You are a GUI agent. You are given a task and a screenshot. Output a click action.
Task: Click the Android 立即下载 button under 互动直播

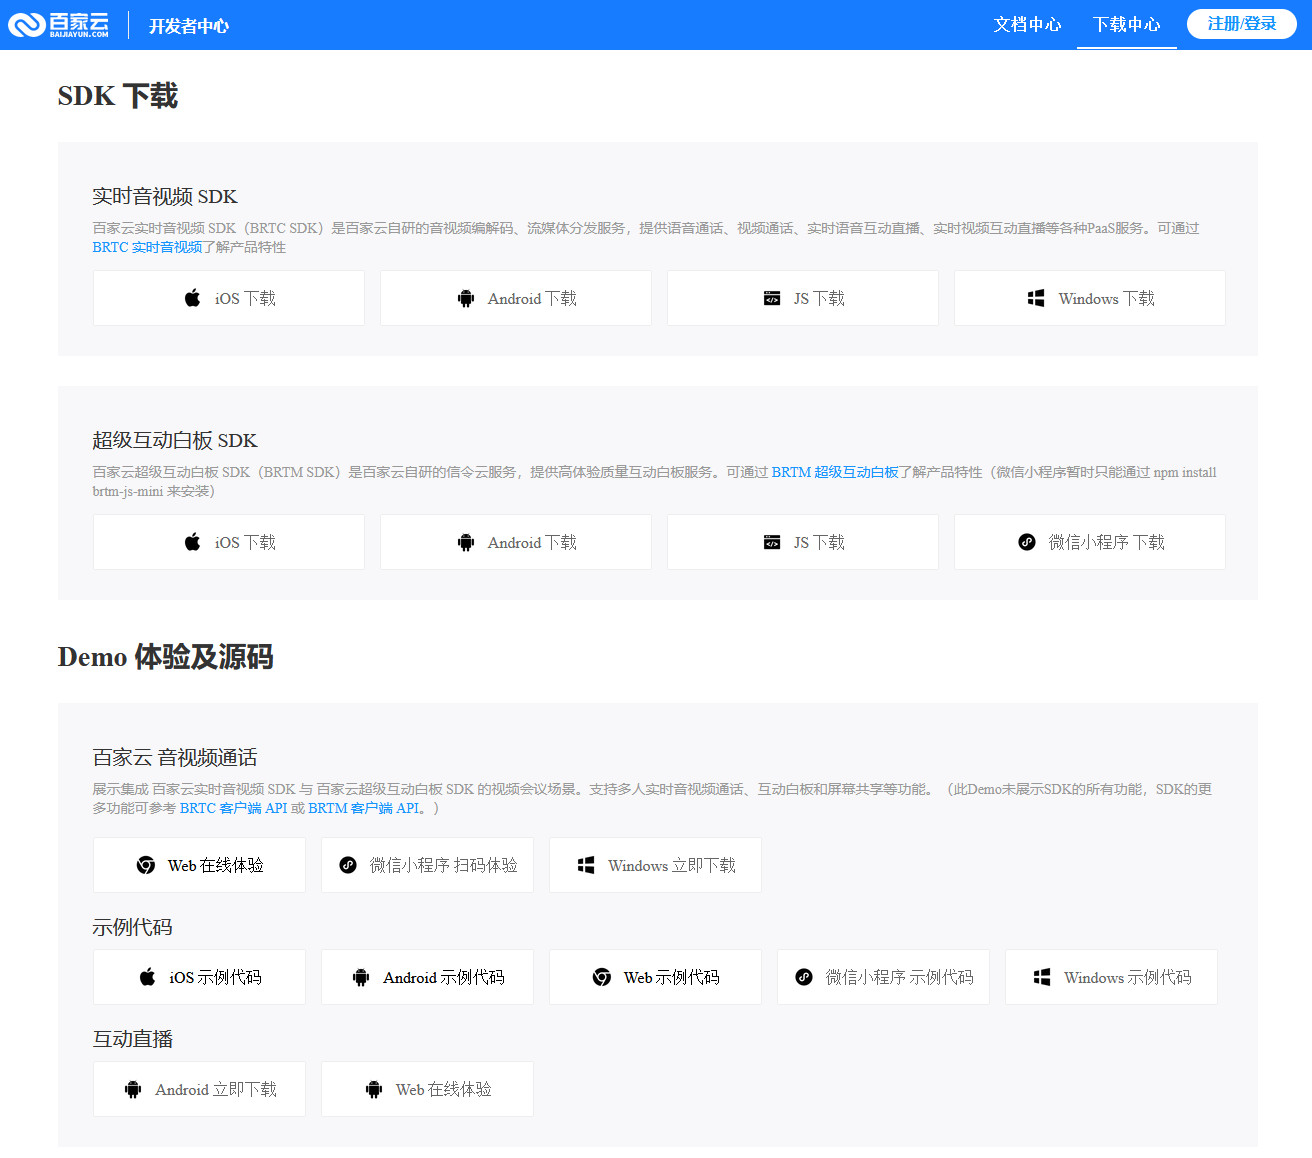[199, 1089]
